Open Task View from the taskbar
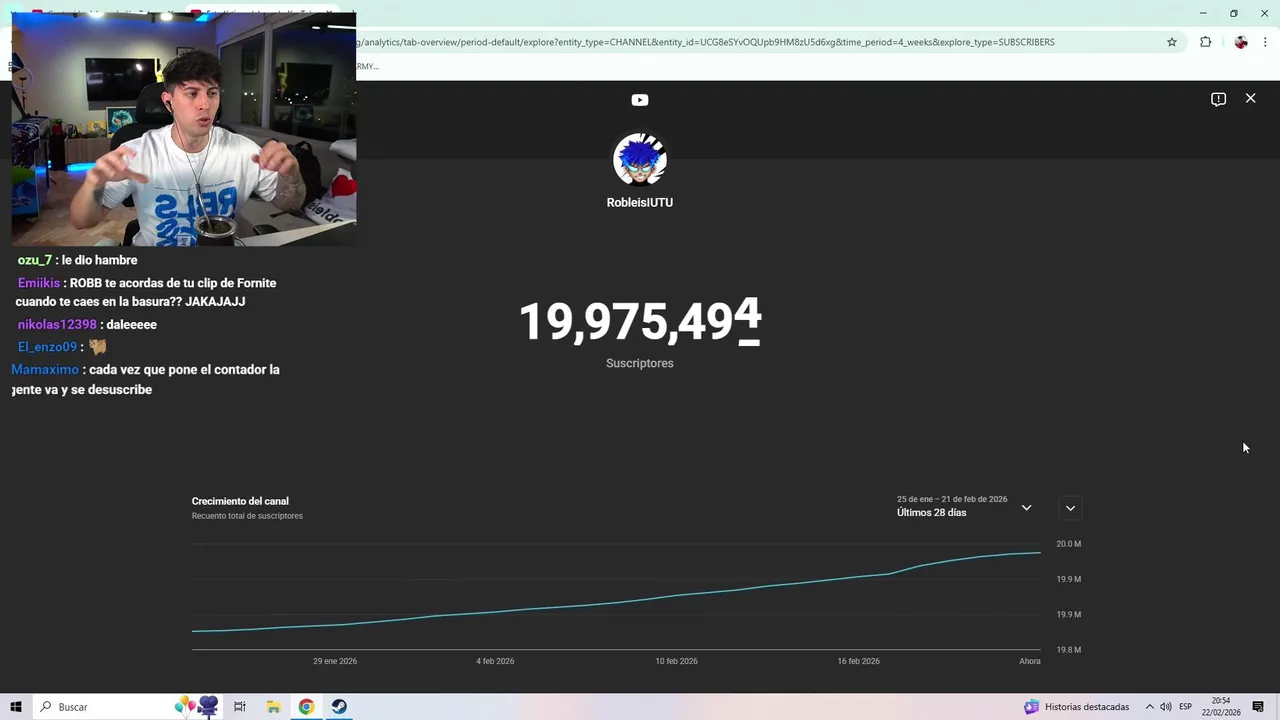This screenshot has height=720, width=1280. pos(240,707)
